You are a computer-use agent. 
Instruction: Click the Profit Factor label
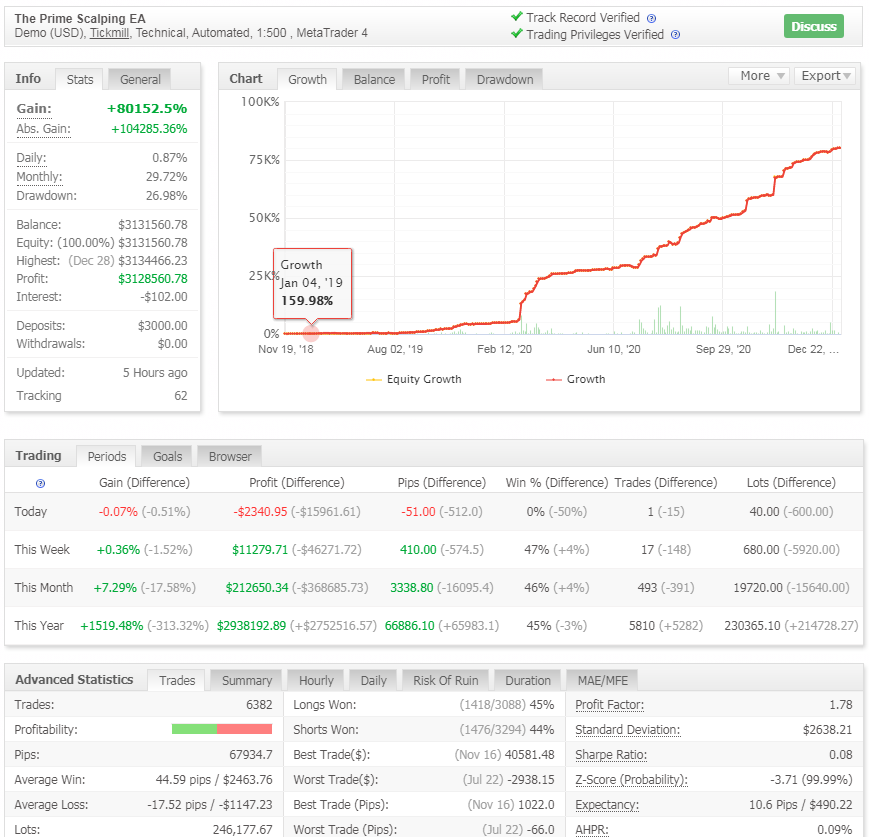coord(609,705)
